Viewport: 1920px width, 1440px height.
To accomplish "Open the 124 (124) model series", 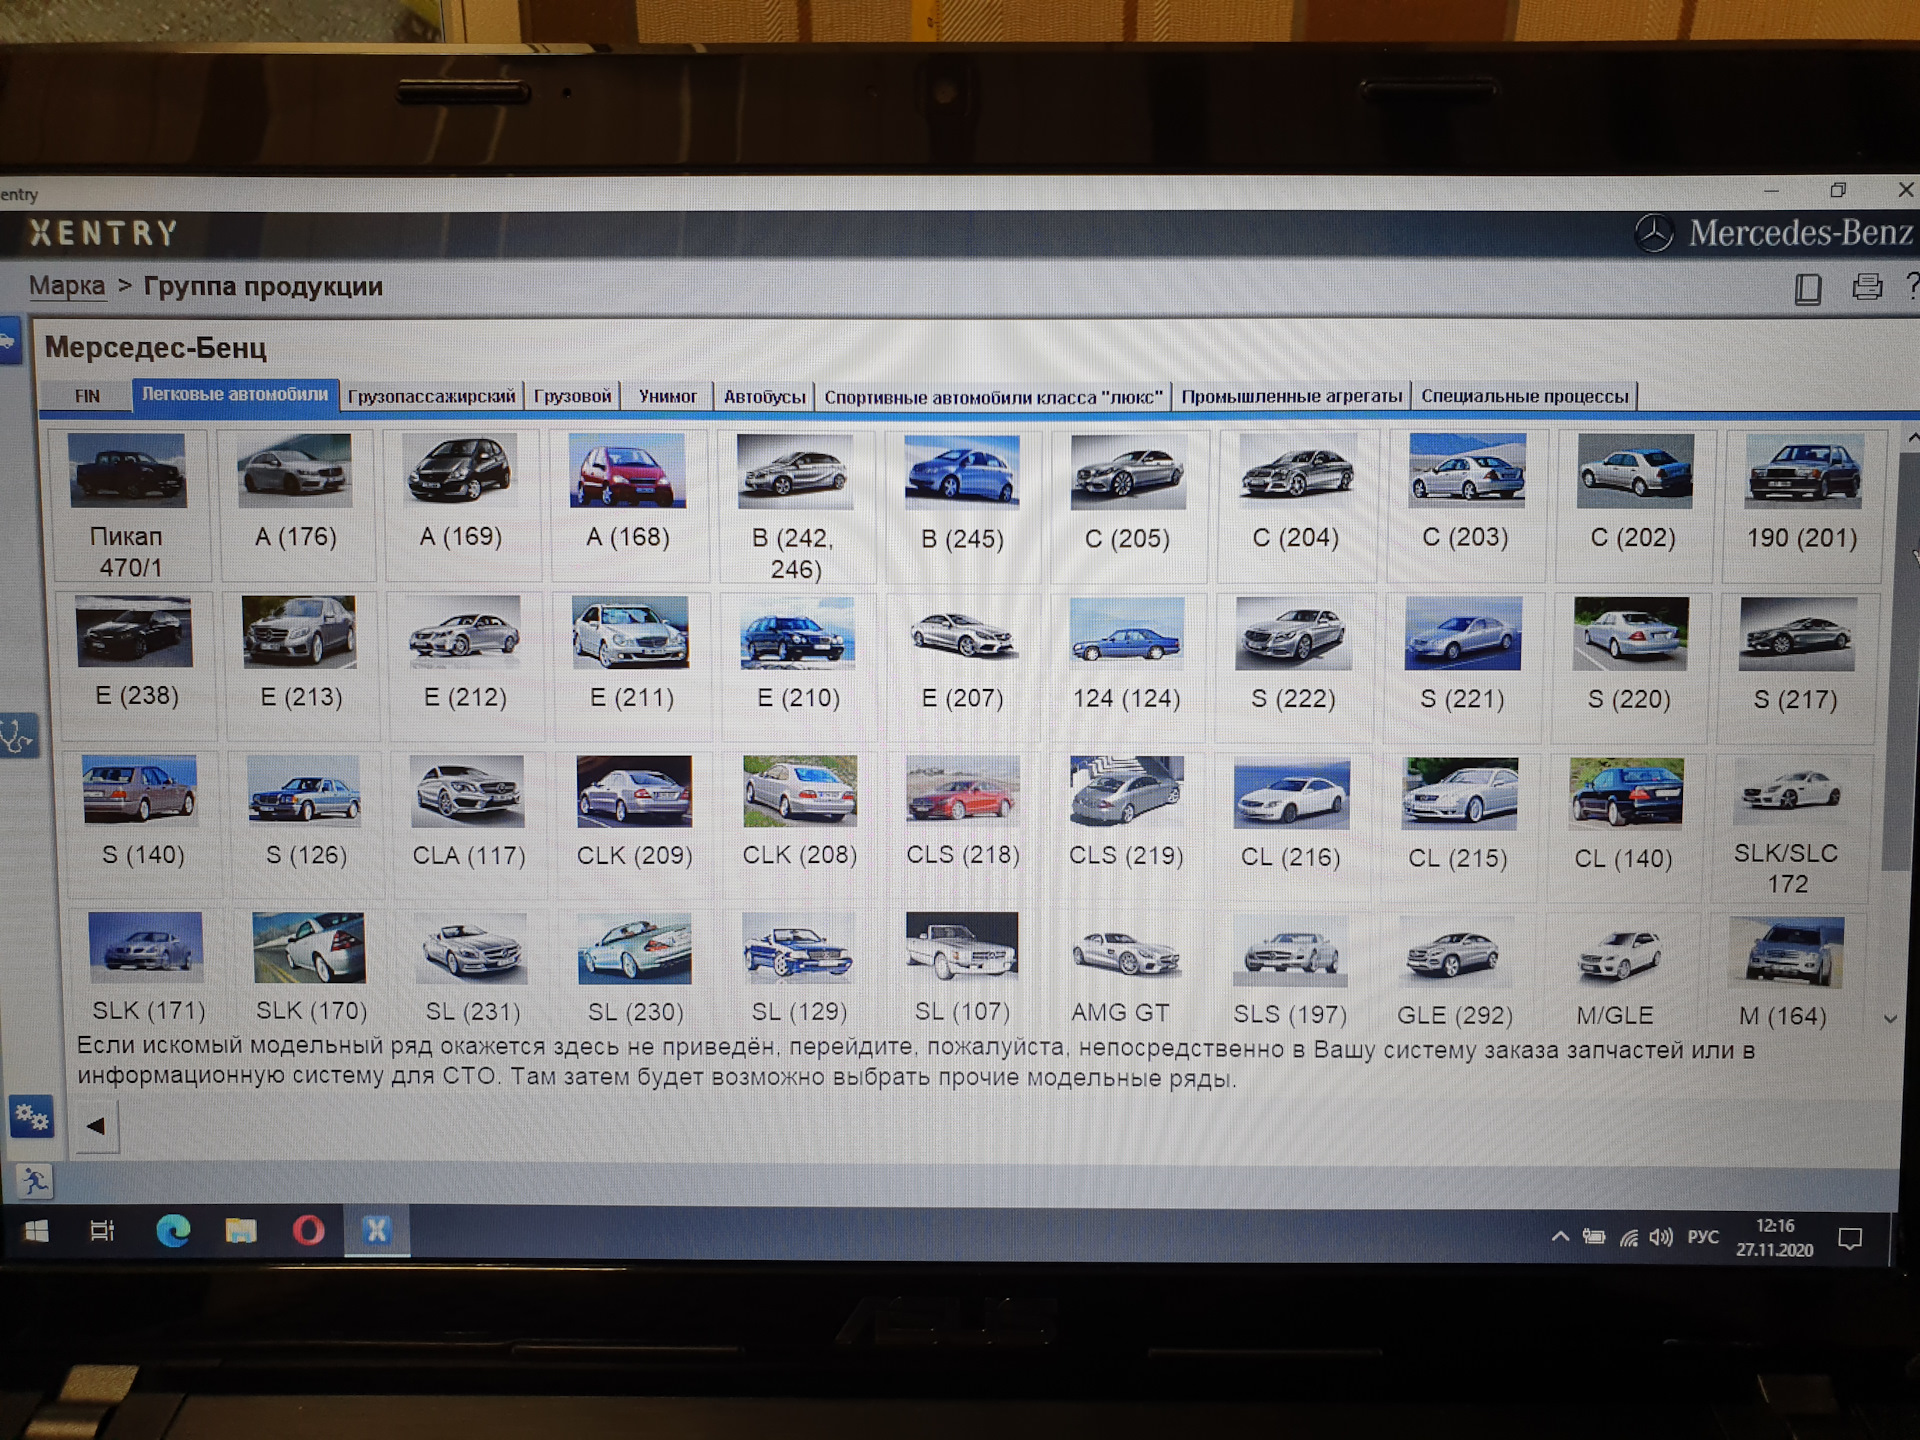I will 1127,633.
